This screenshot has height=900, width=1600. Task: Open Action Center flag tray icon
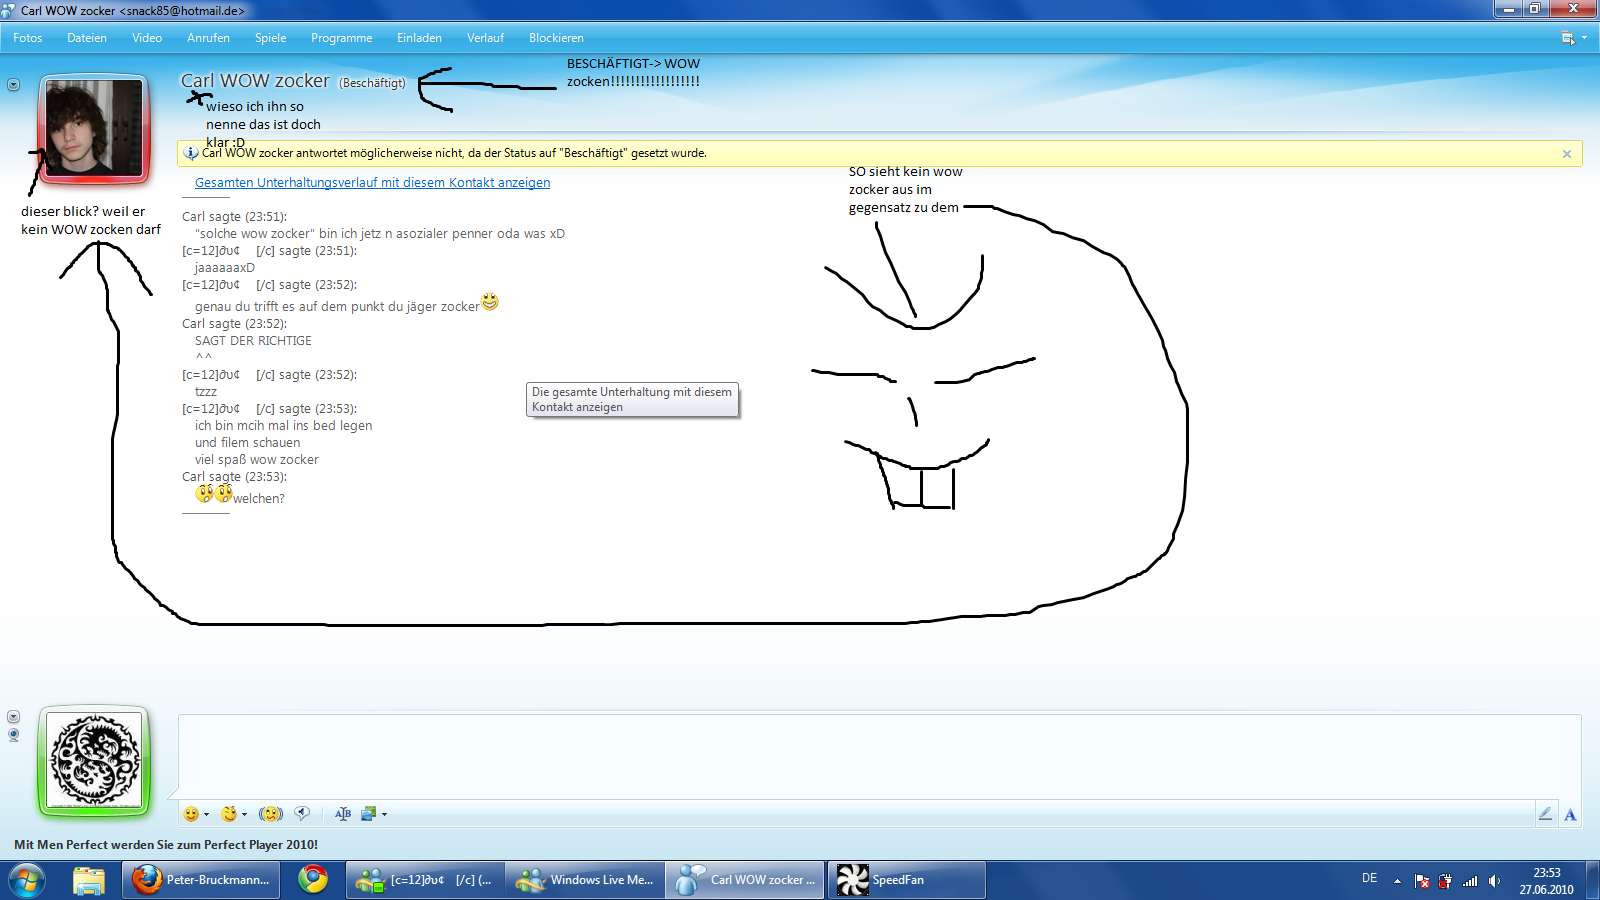click(x=1421, y=881)
